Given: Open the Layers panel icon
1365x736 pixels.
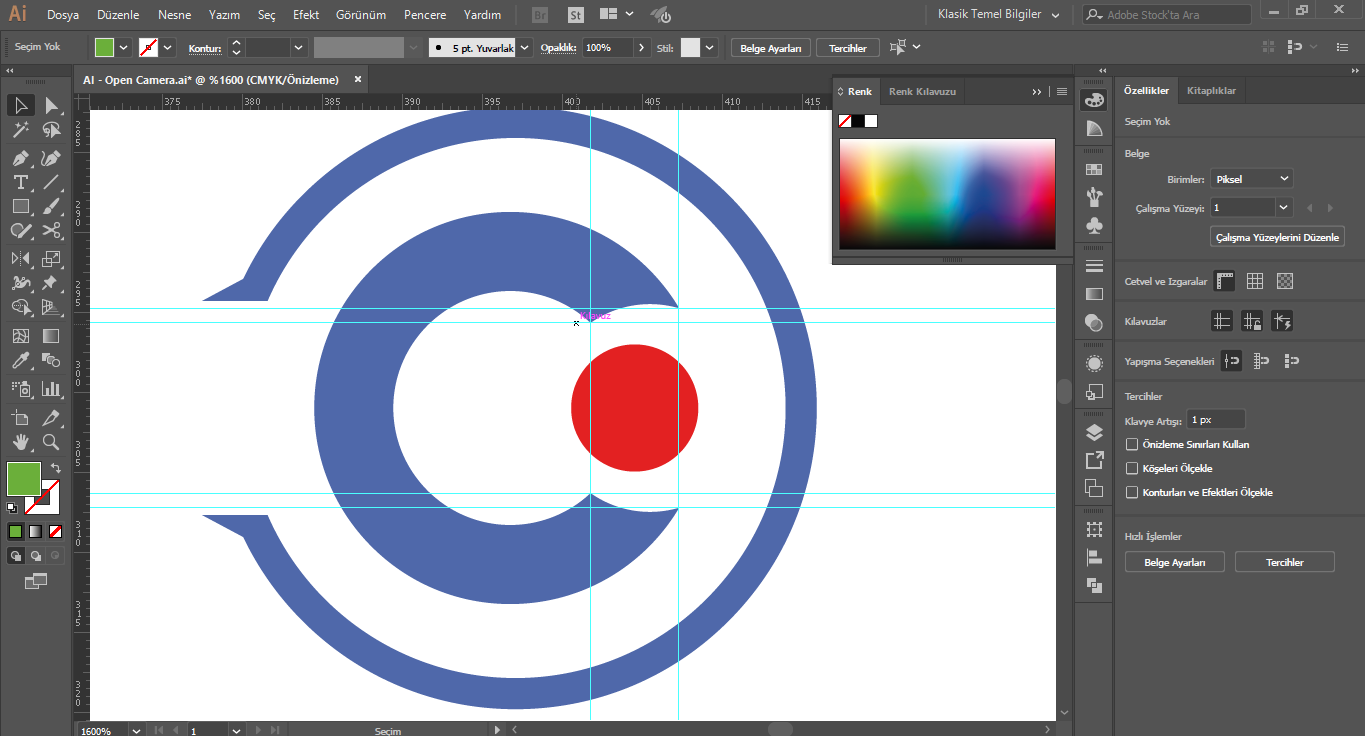Looking at the screenshot, I should point(1094,433).
